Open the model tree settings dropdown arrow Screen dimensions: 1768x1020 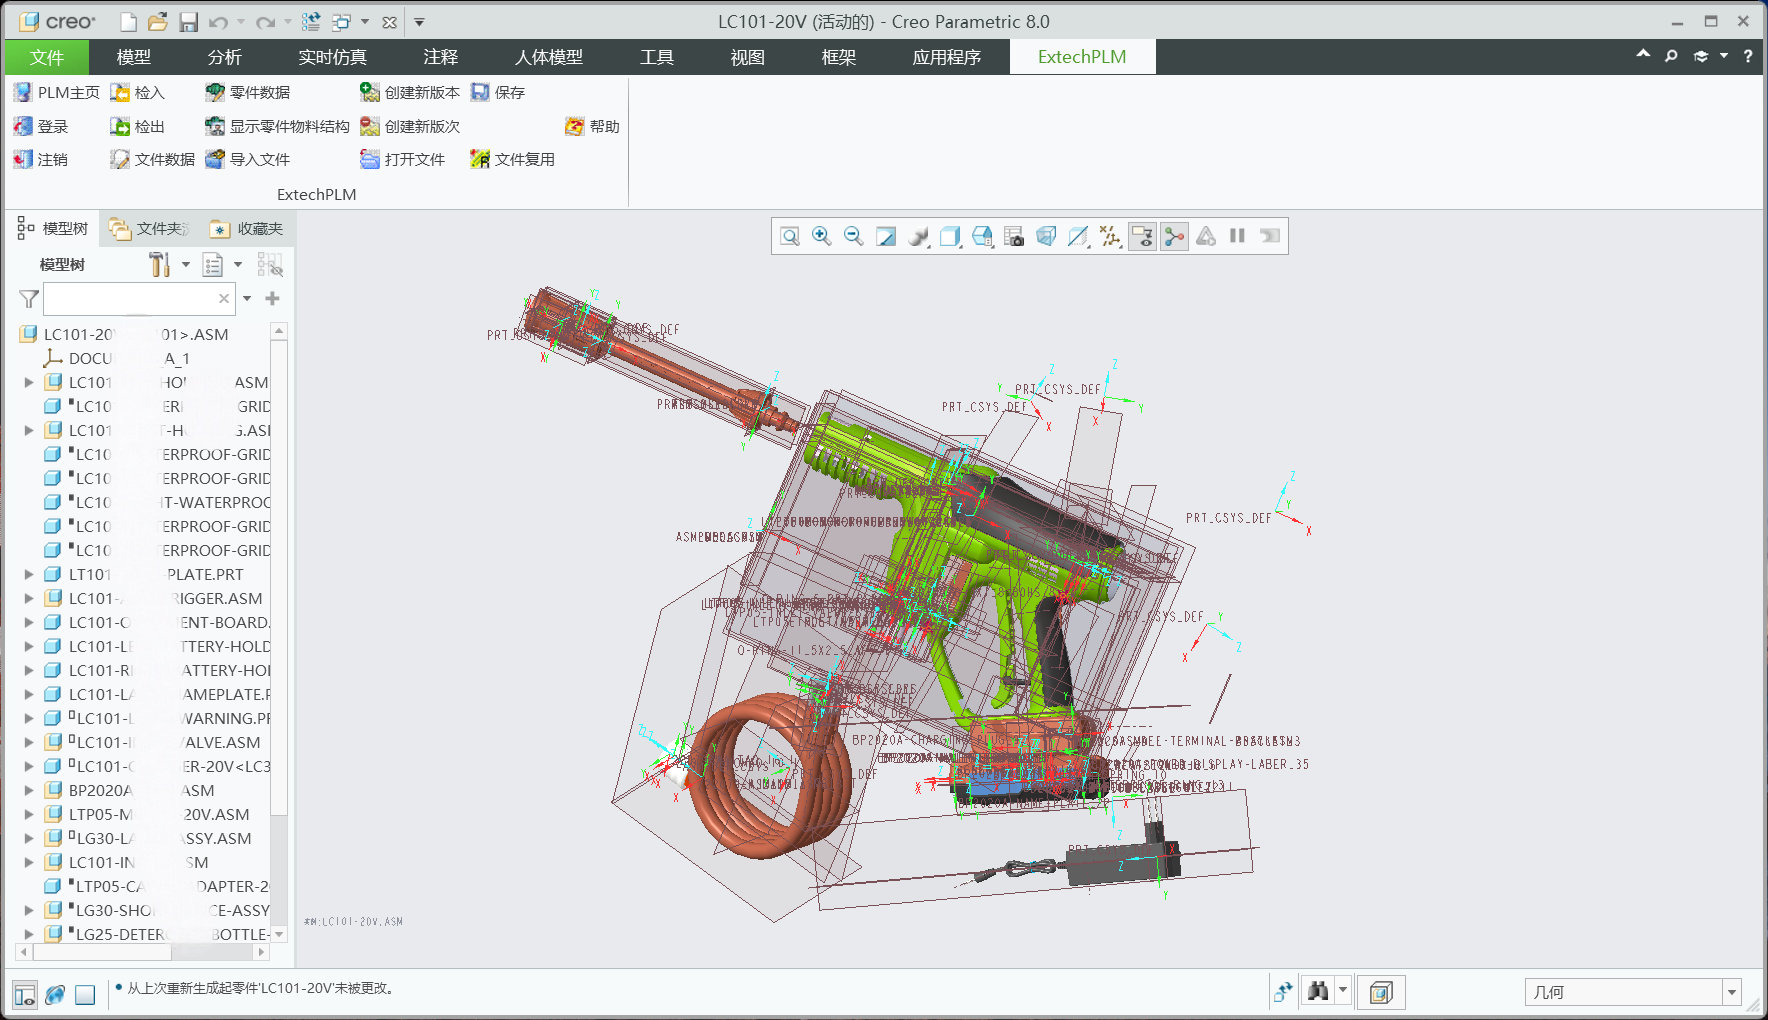186,265
